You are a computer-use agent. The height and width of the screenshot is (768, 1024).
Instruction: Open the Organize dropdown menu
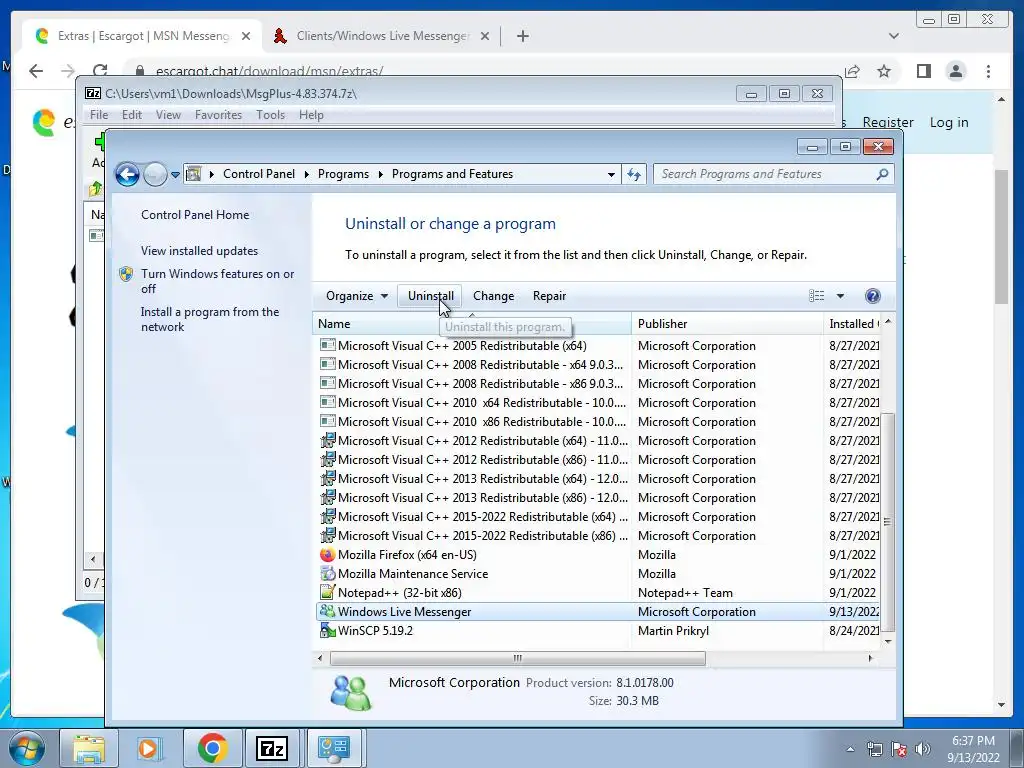tap(357, 296)
